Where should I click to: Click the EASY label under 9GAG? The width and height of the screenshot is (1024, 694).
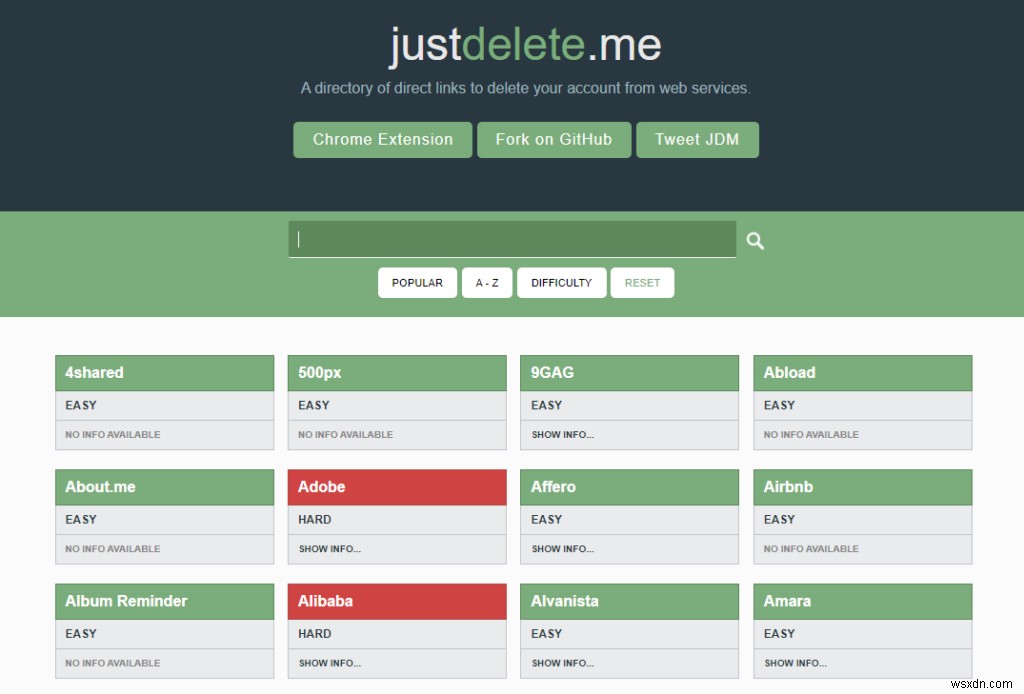pyautogui.click(x=547, y=405)
